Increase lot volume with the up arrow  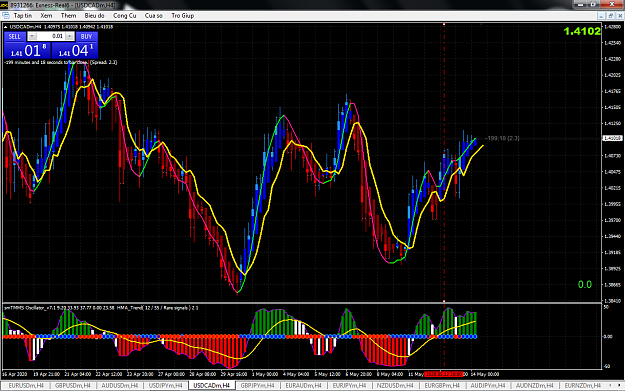point(70,36)
